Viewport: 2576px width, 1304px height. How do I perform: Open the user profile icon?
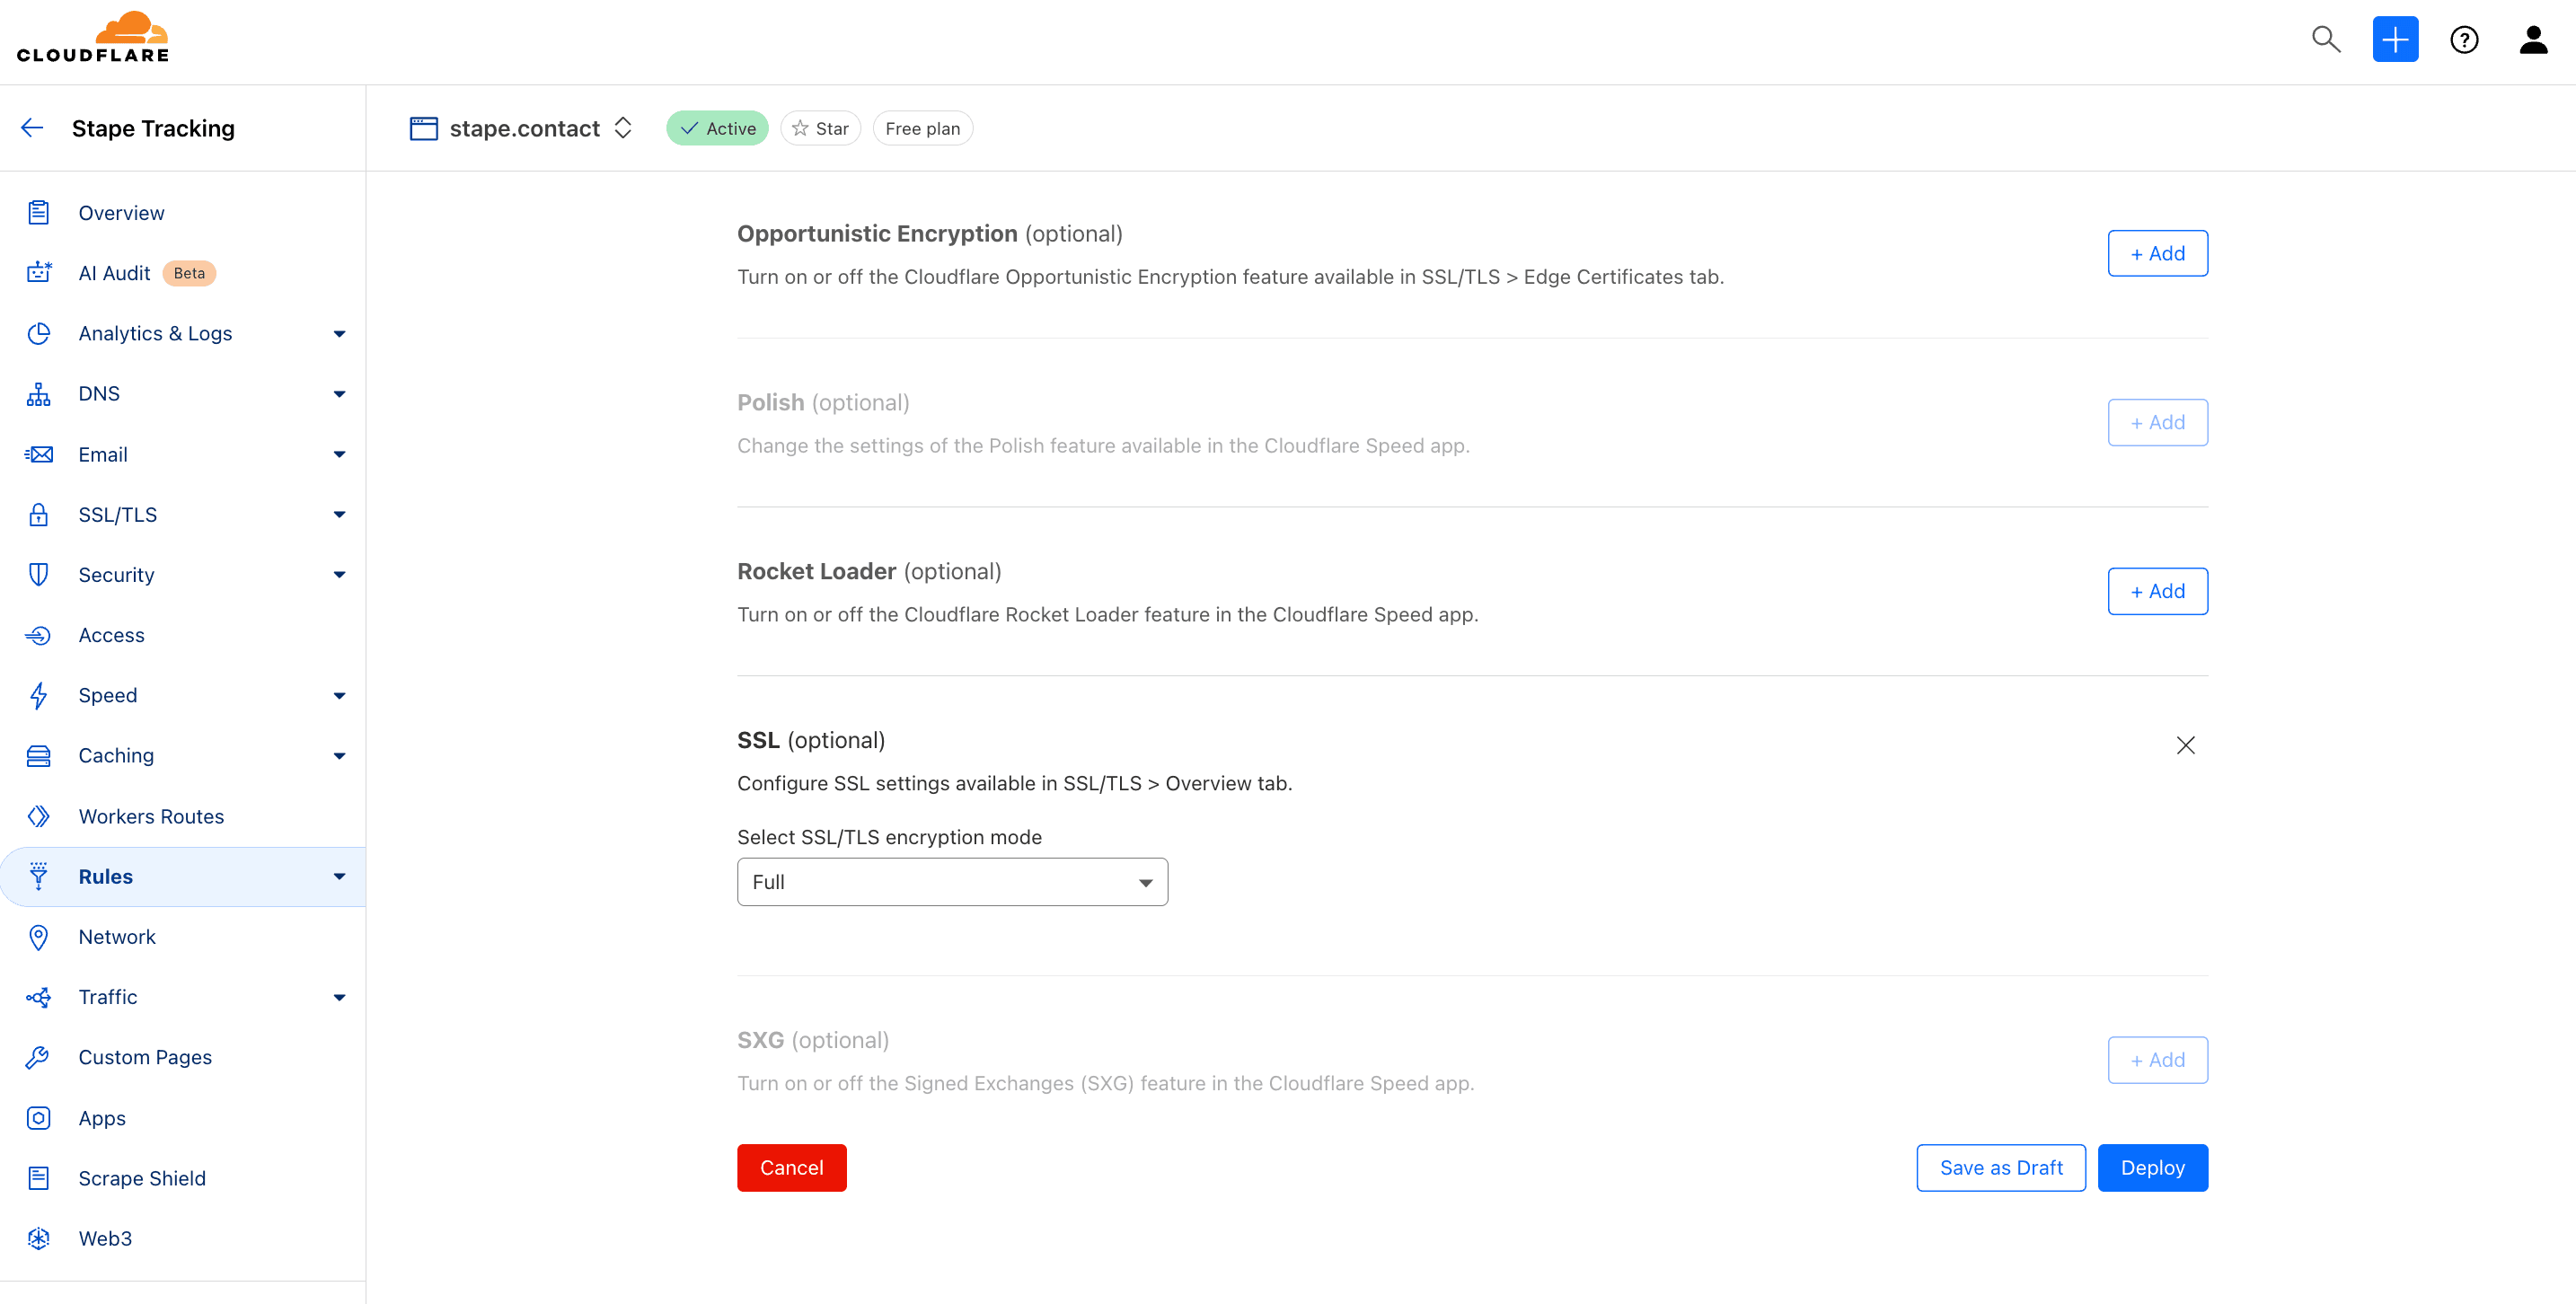[x=2533, y=39]
